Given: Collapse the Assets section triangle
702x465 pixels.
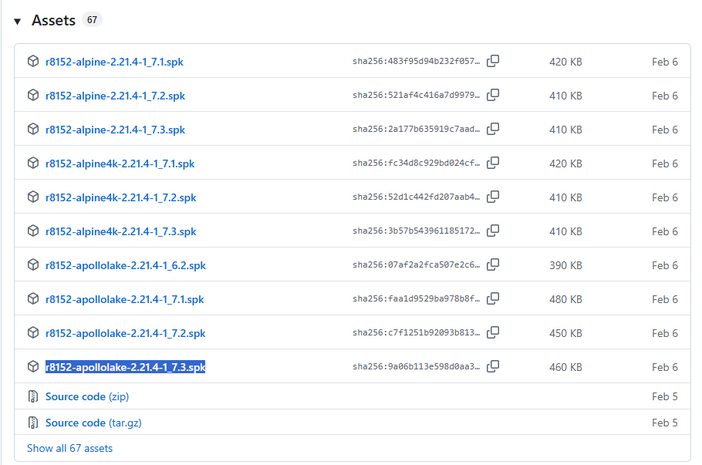Looking at the screenshot, I should tap(17, 21).
